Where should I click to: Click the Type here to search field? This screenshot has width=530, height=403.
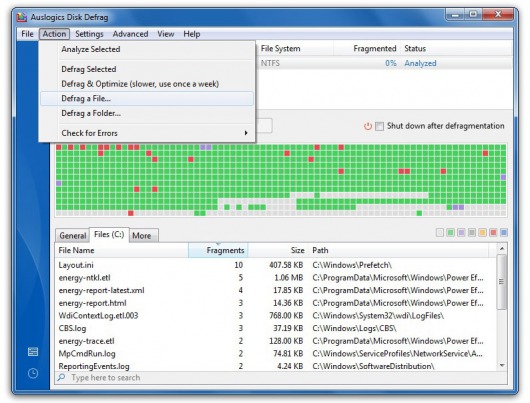click(281, 378)
